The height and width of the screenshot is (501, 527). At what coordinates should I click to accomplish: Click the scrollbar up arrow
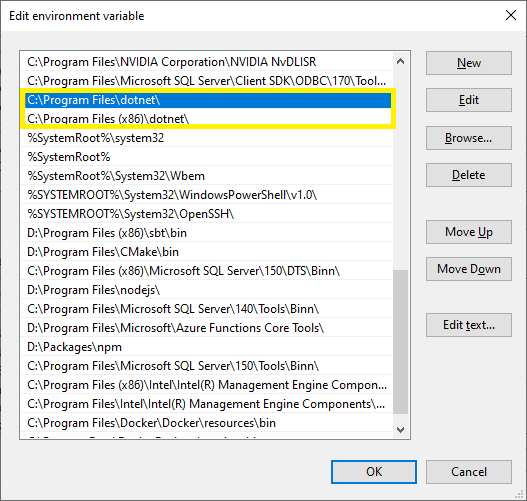coord(400,61)
